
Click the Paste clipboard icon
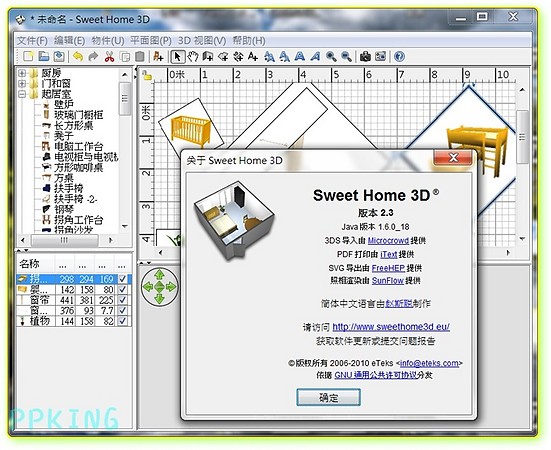point(140,56)
